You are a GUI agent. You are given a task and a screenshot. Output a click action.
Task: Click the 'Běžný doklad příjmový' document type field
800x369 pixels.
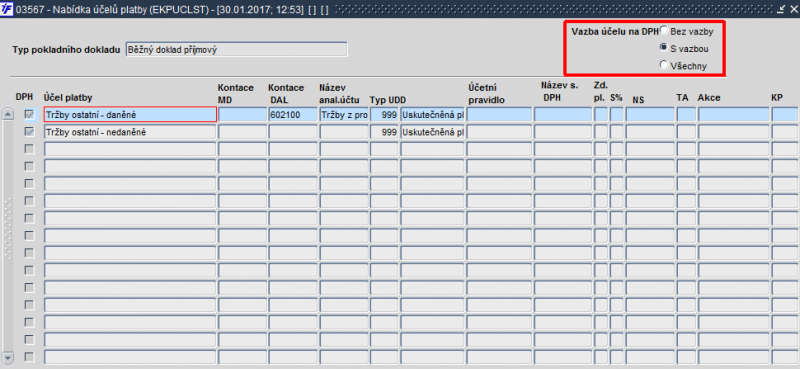(x=236, y=50)
